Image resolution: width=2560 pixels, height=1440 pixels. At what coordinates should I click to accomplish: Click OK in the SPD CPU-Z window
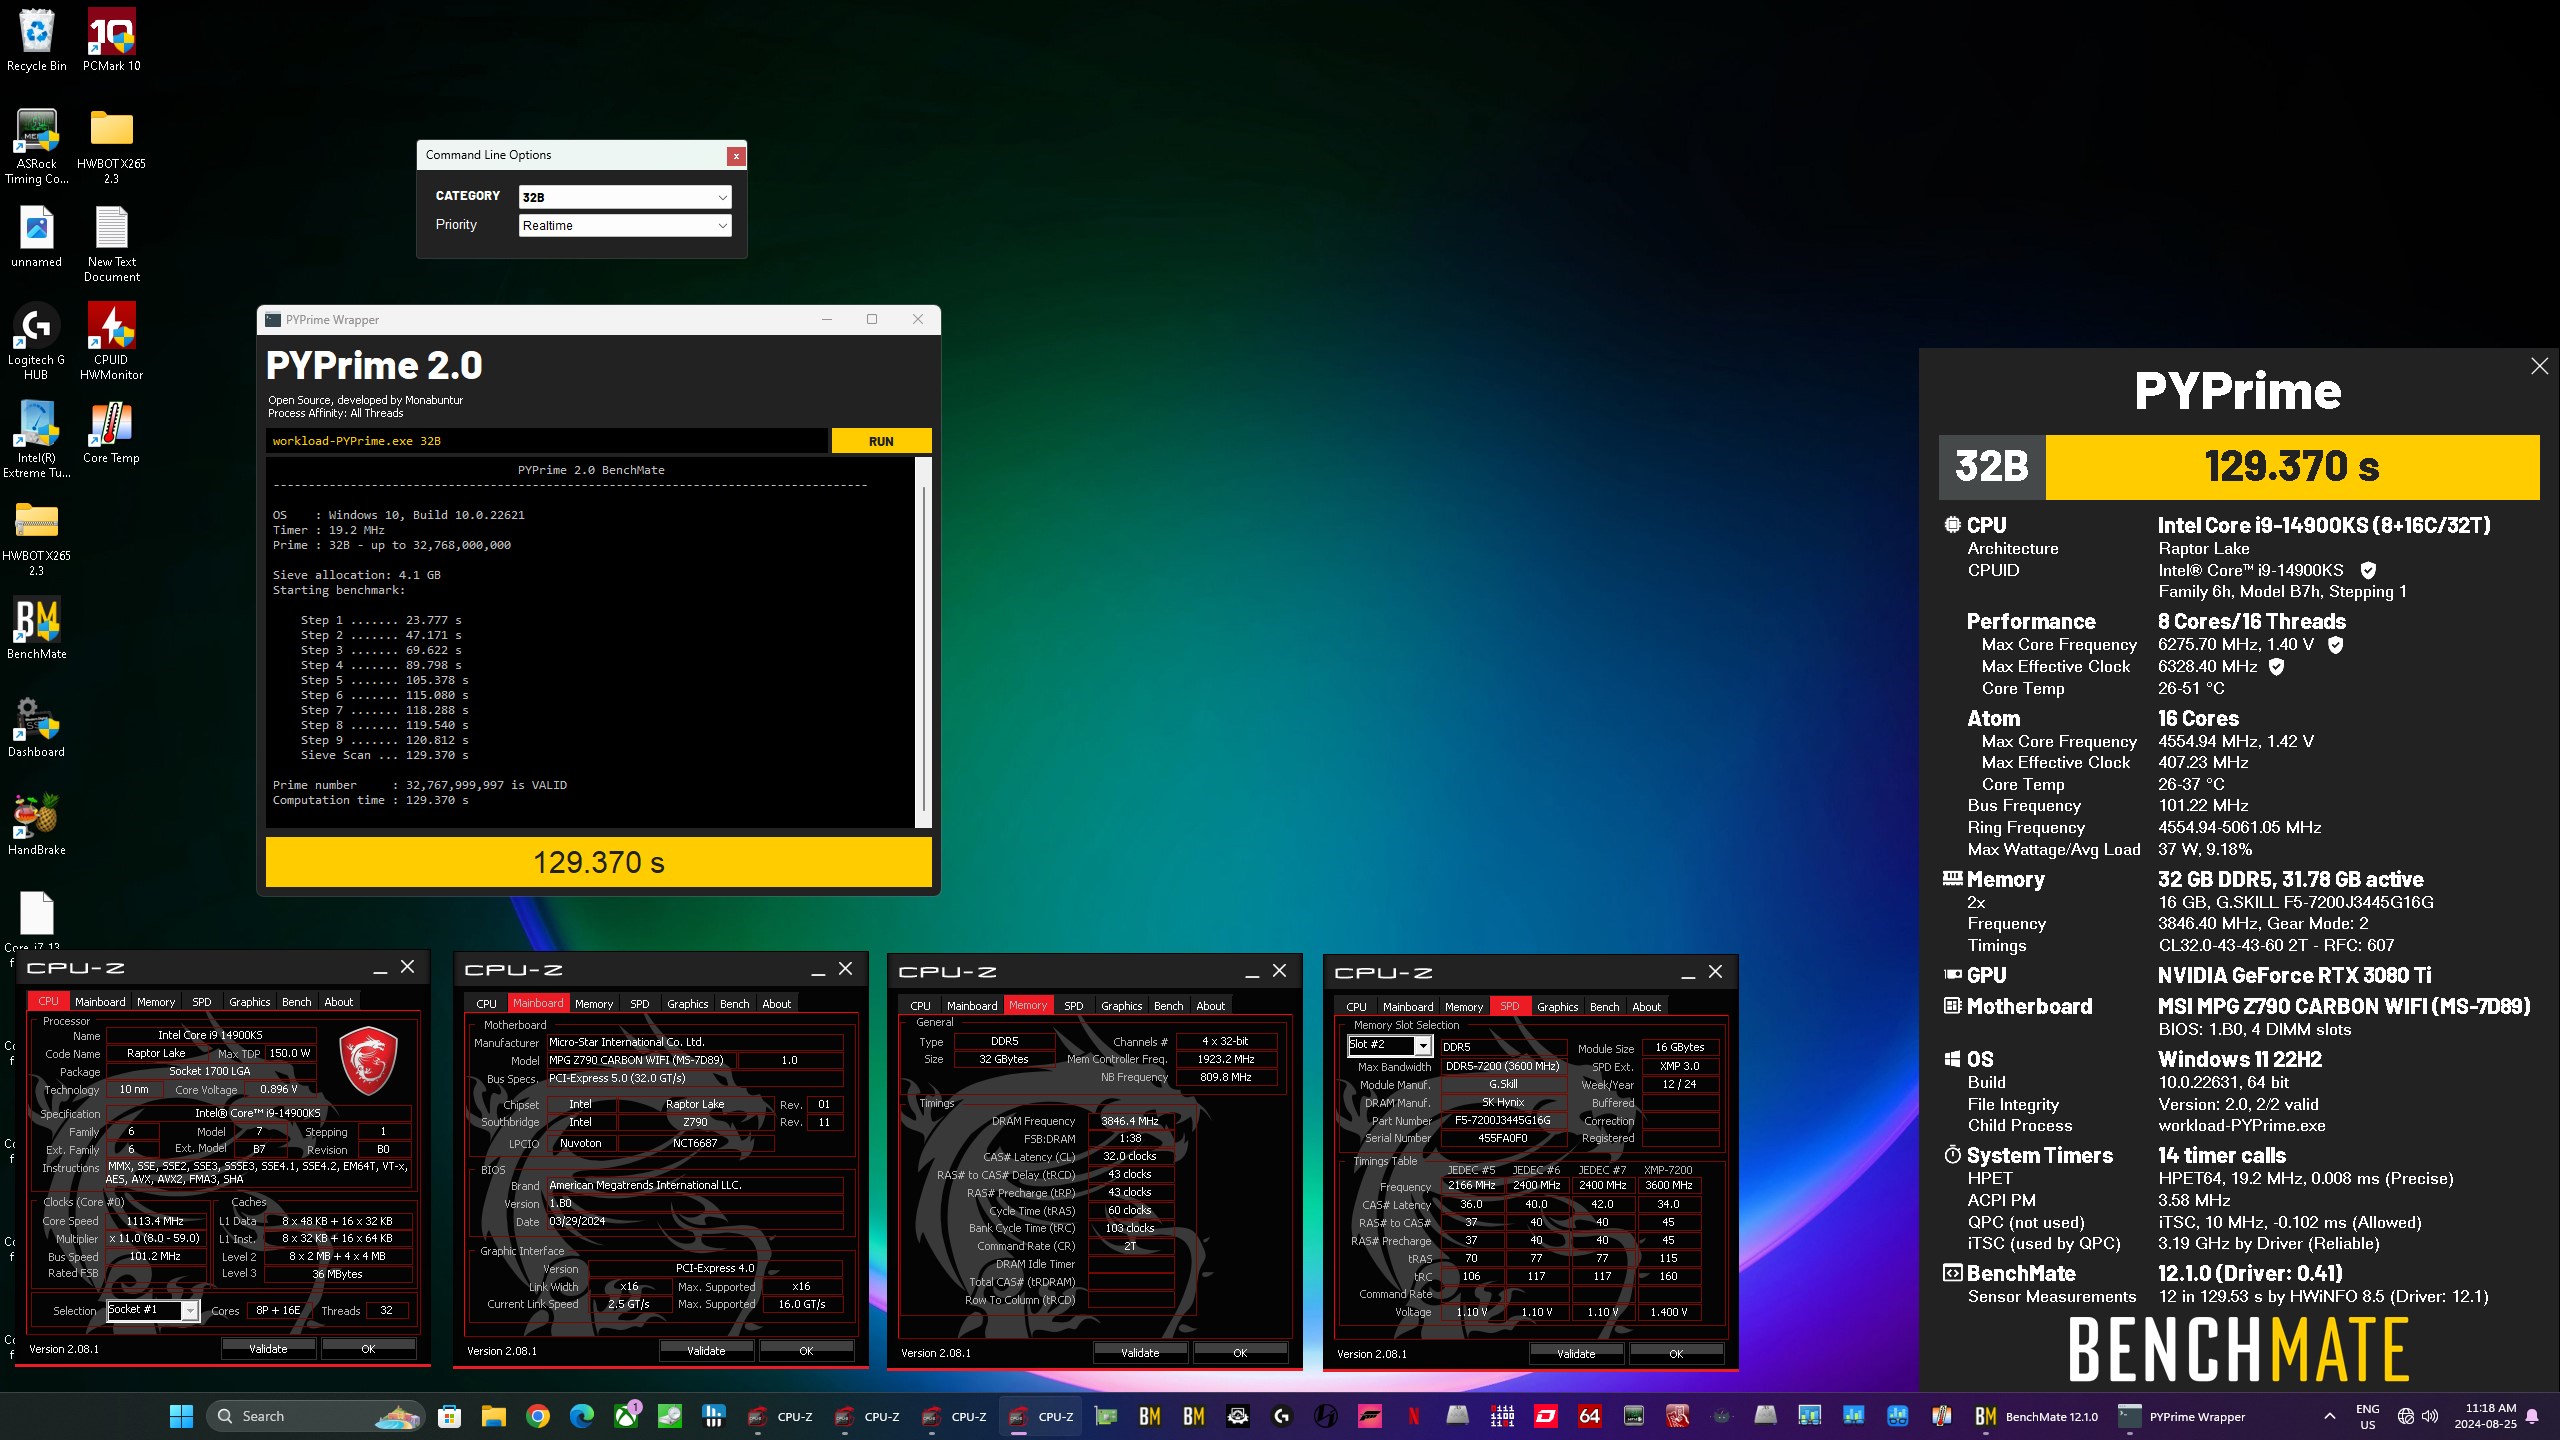[x=1676, y=1354]
